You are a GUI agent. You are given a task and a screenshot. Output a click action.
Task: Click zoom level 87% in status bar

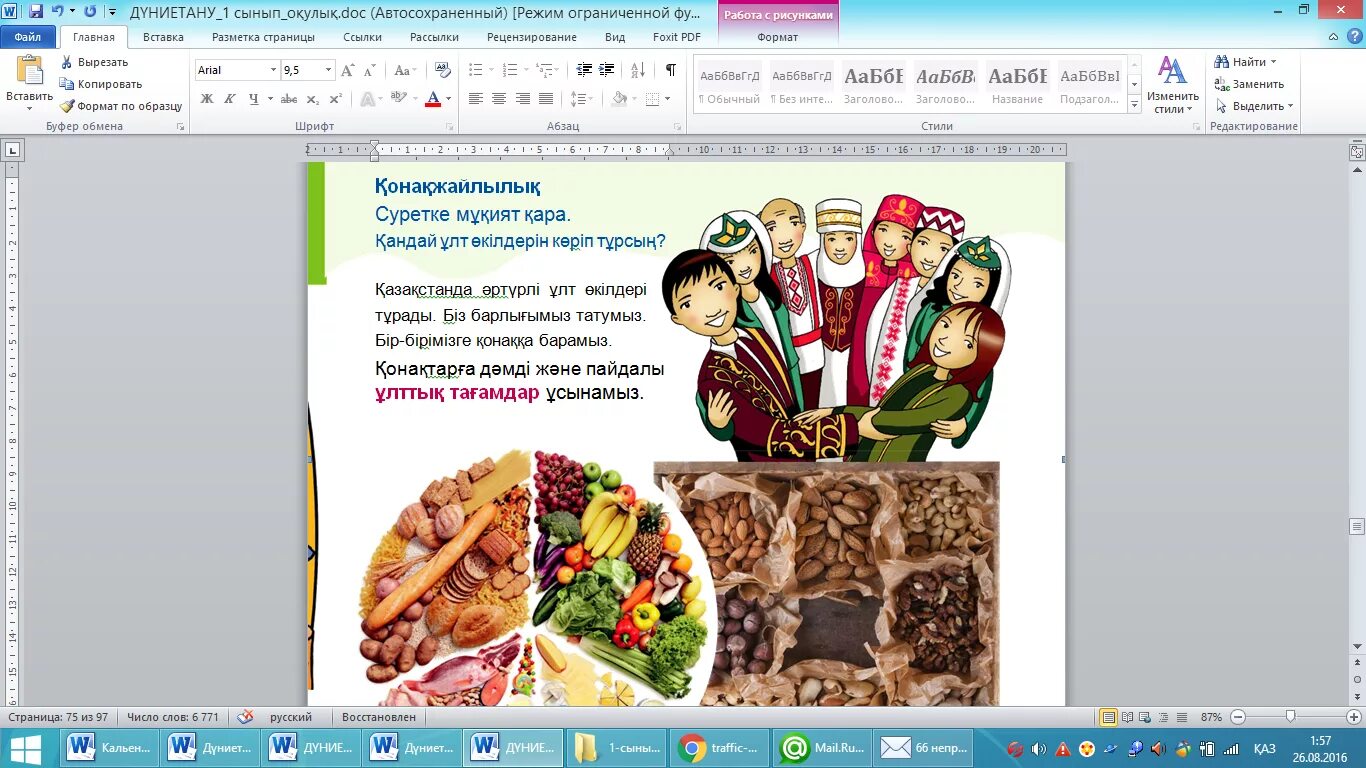pos(1211,717)
